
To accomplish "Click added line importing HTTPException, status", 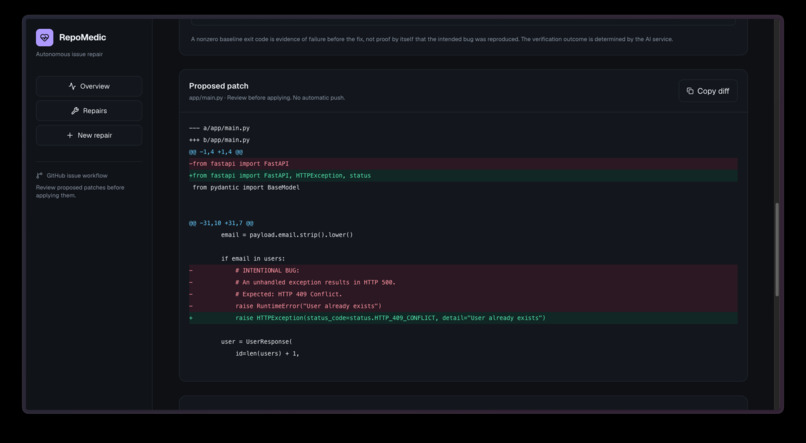I will [x=463, y=176].
